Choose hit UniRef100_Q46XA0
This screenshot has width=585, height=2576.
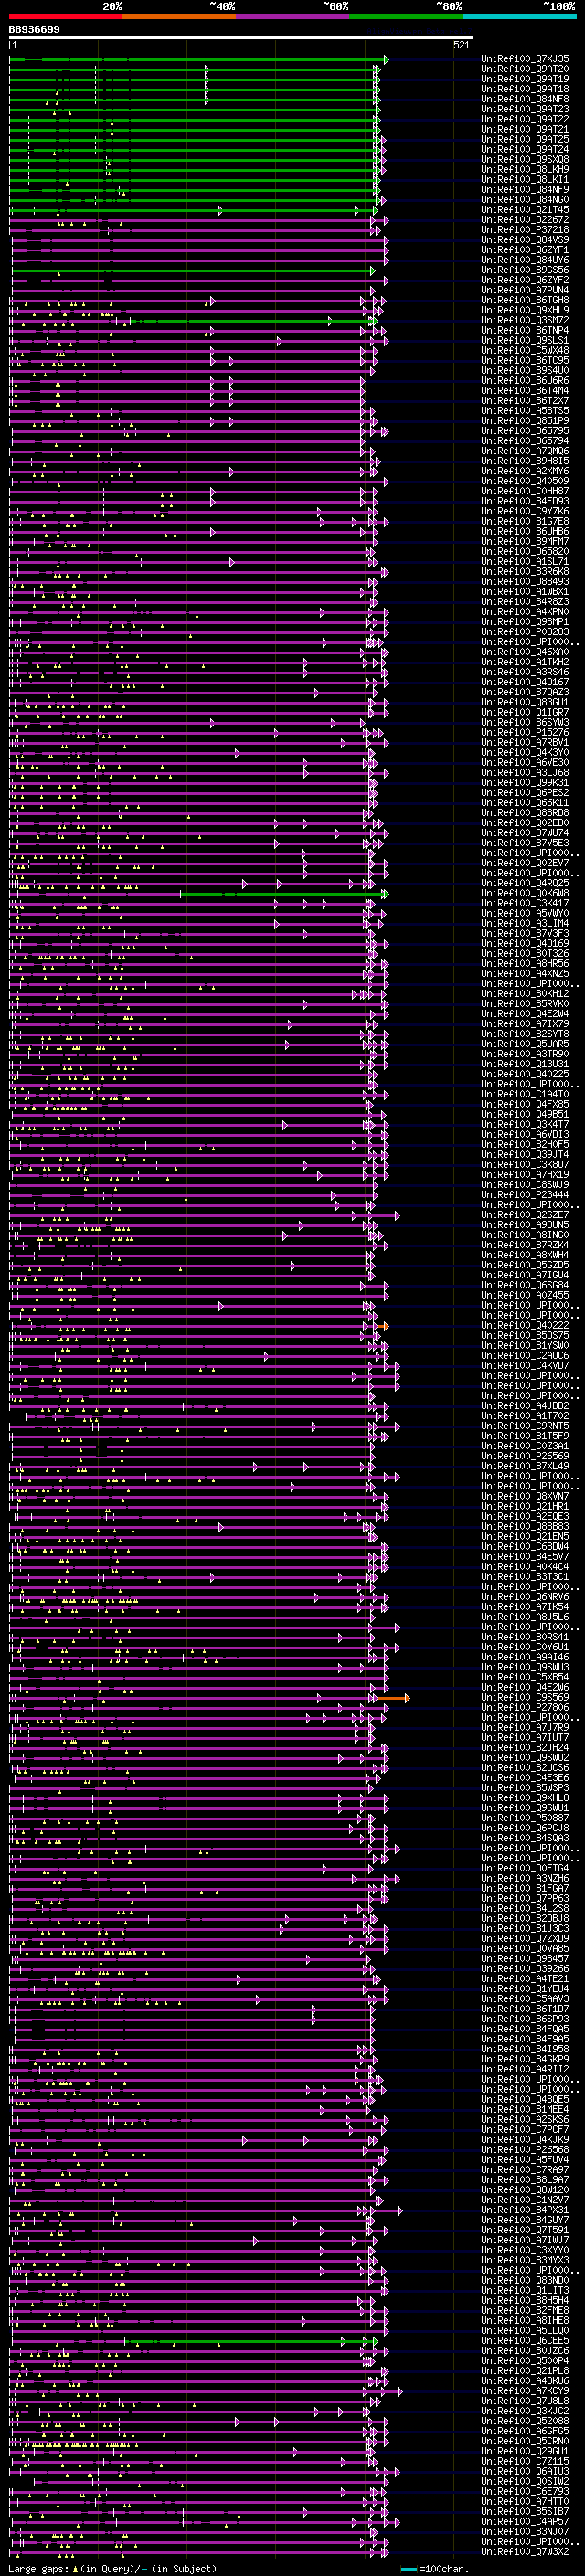click(525, 652)
